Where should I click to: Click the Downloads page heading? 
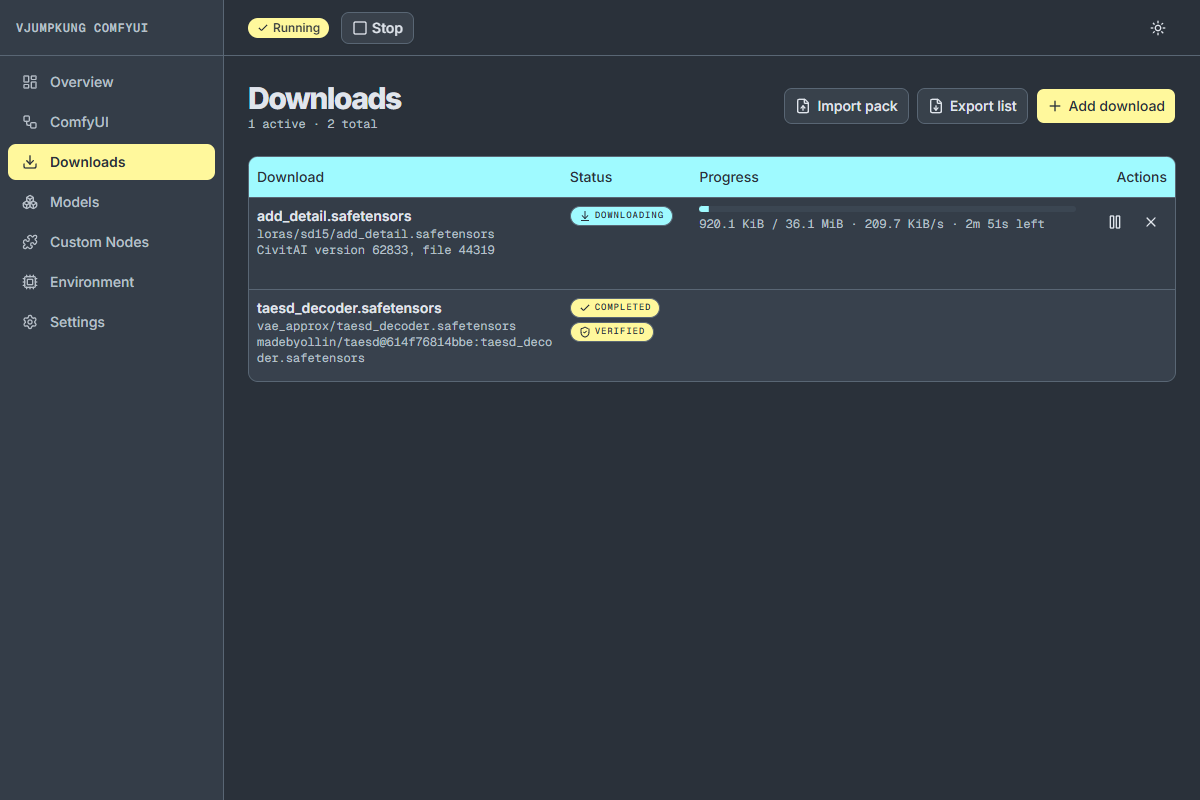coord(325,98)
